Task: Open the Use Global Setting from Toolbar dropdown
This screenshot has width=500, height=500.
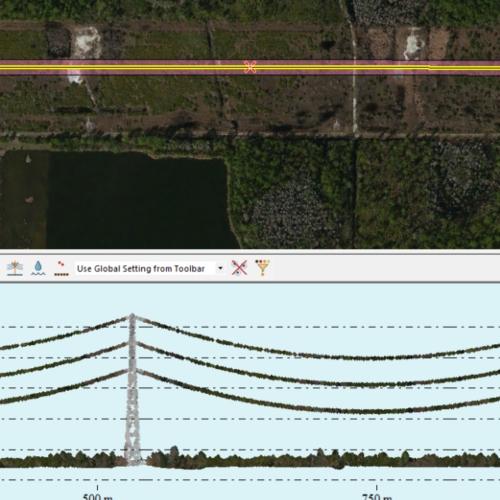Action: [x=149, y=268]
